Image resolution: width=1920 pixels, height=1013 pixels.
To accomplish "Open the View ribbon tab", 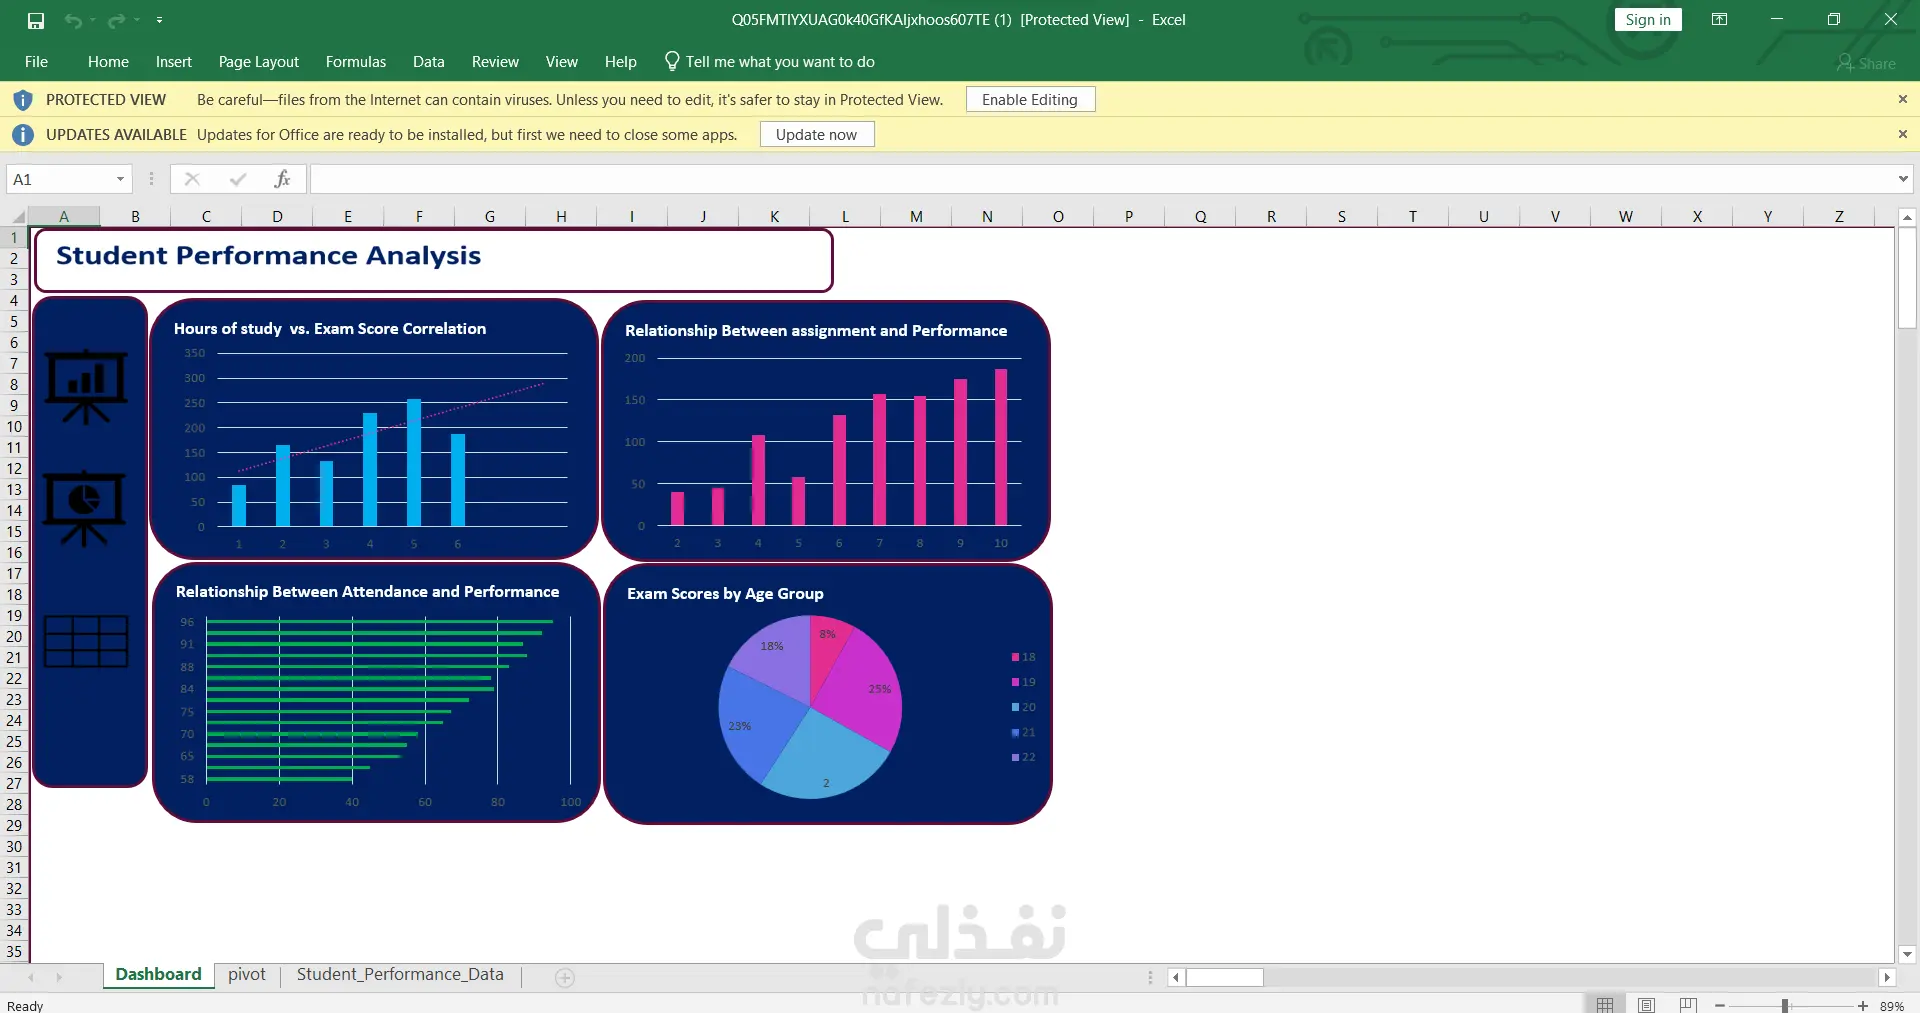I will click(x=562, y=62).
